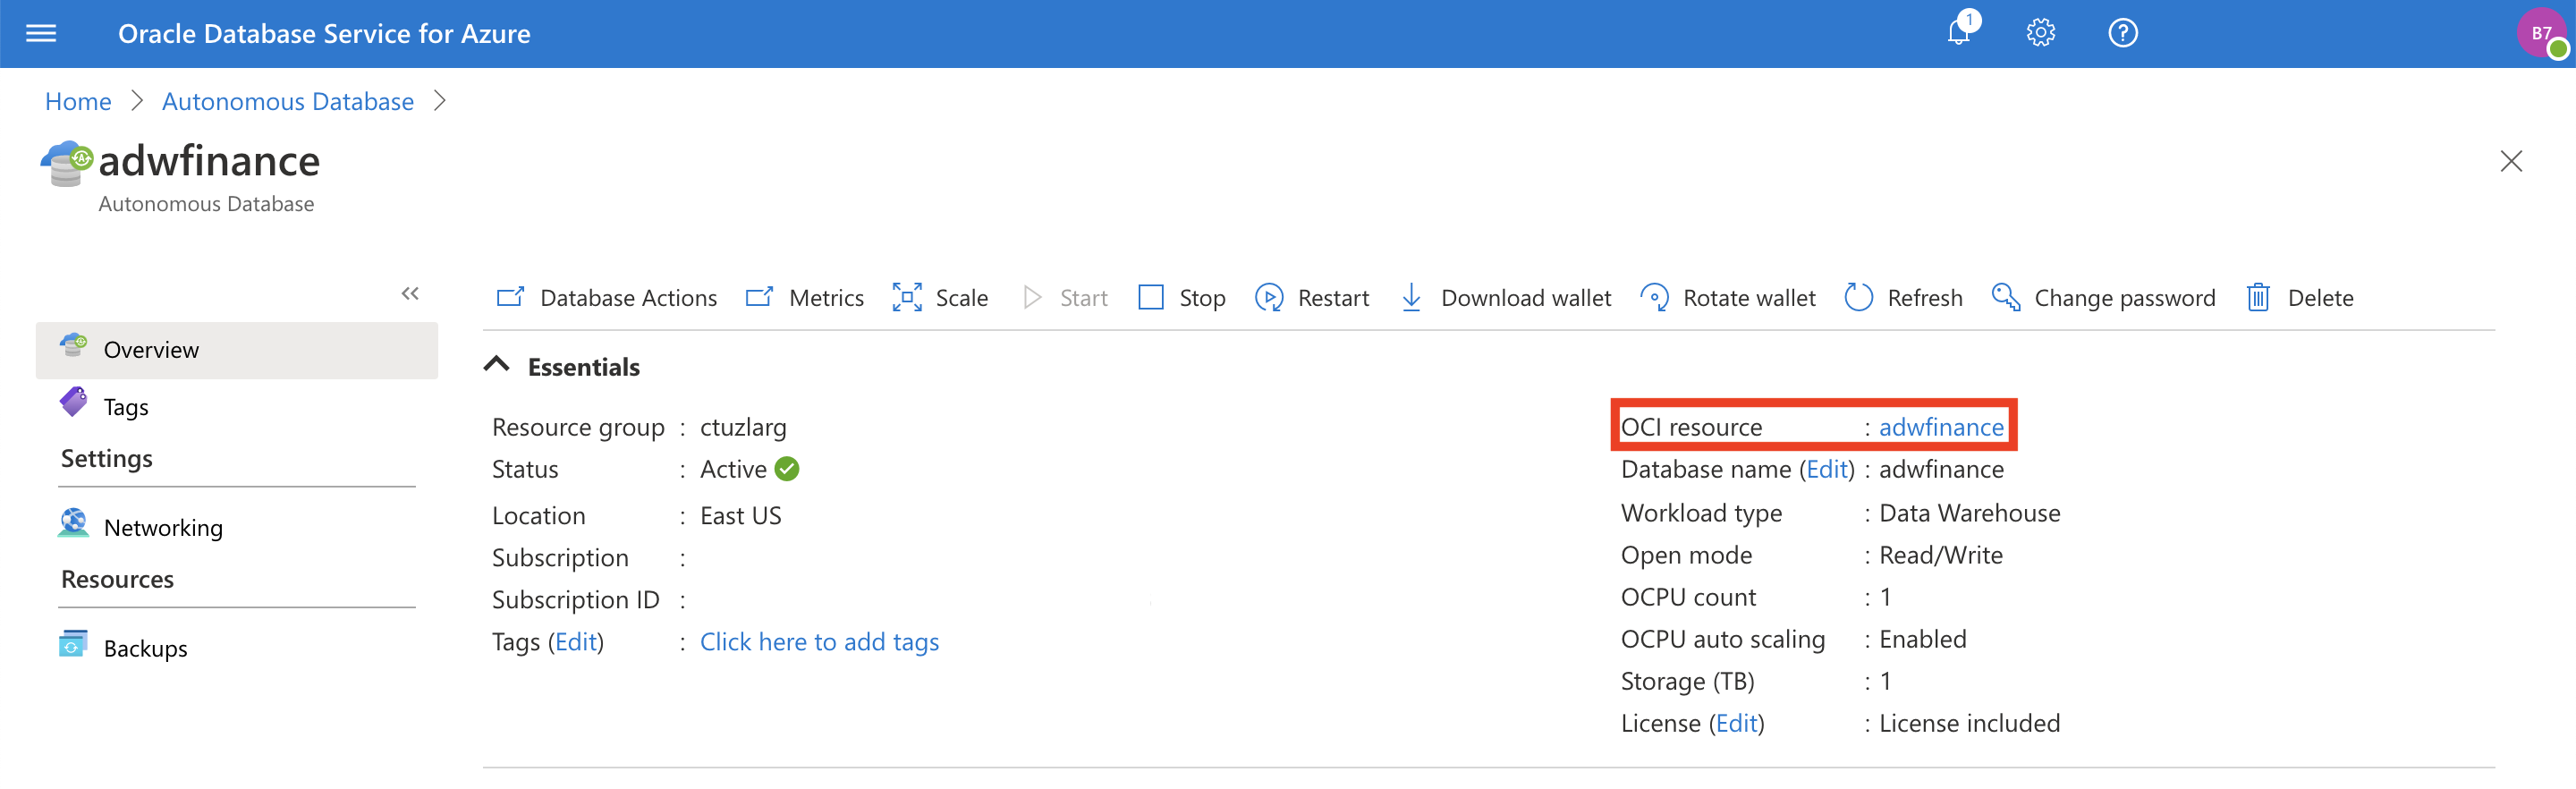The width and height of the screenshot is (2576, 789).
Task: Click the chevron after Autonomous Database breadcrumb
Action: click(x=440, y=101)
